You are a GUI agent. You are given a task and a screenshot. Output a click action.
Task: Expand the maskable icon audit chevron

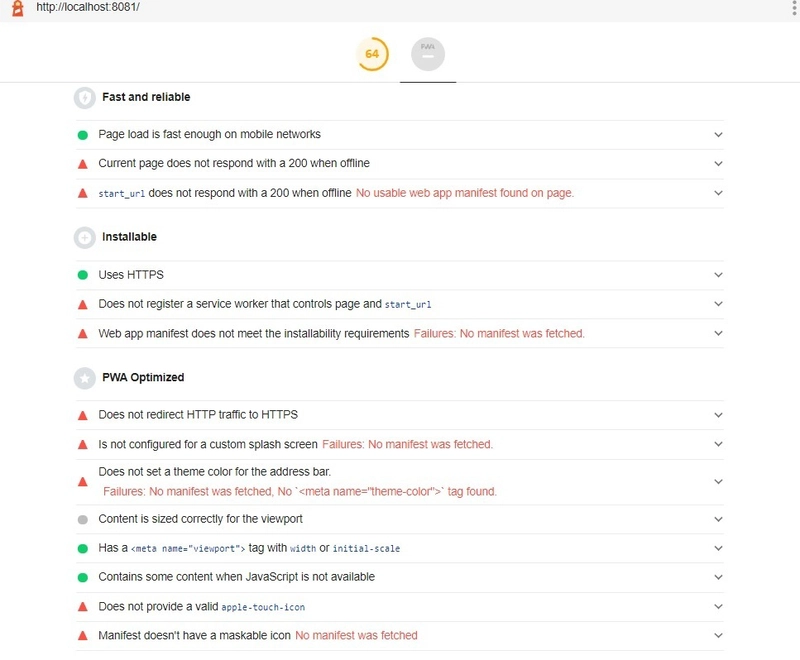pos(718,635)
